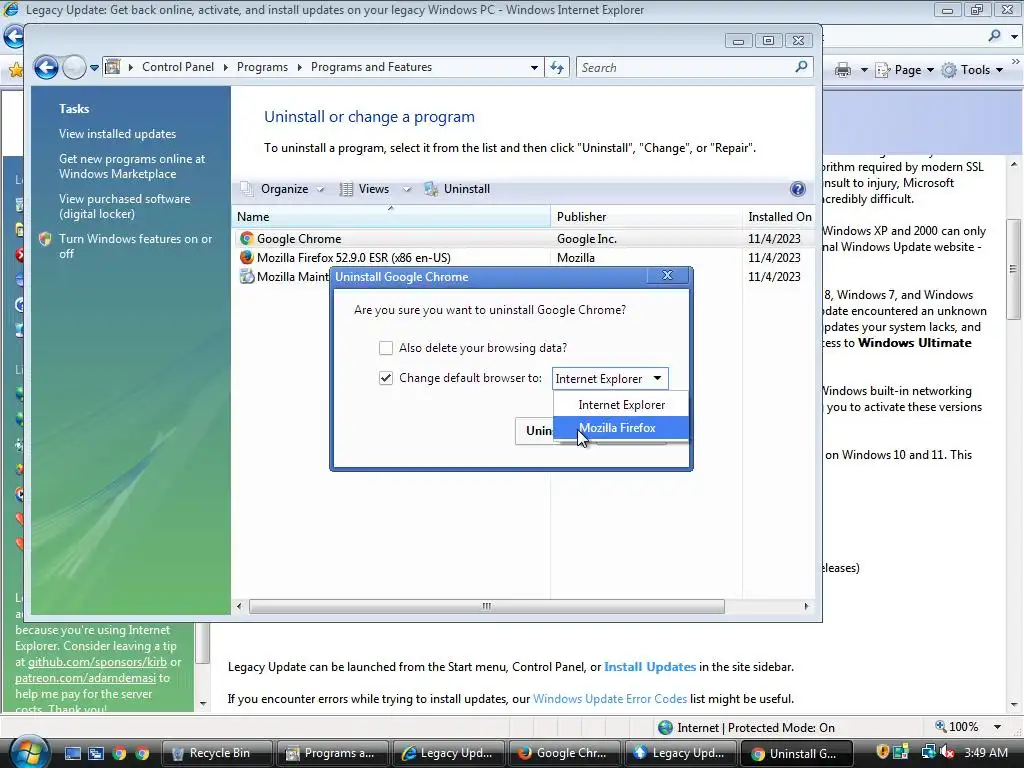Click the search magnifier in Control Panel window
Viewport: 1024px width, 768px height.
[801, 67]
